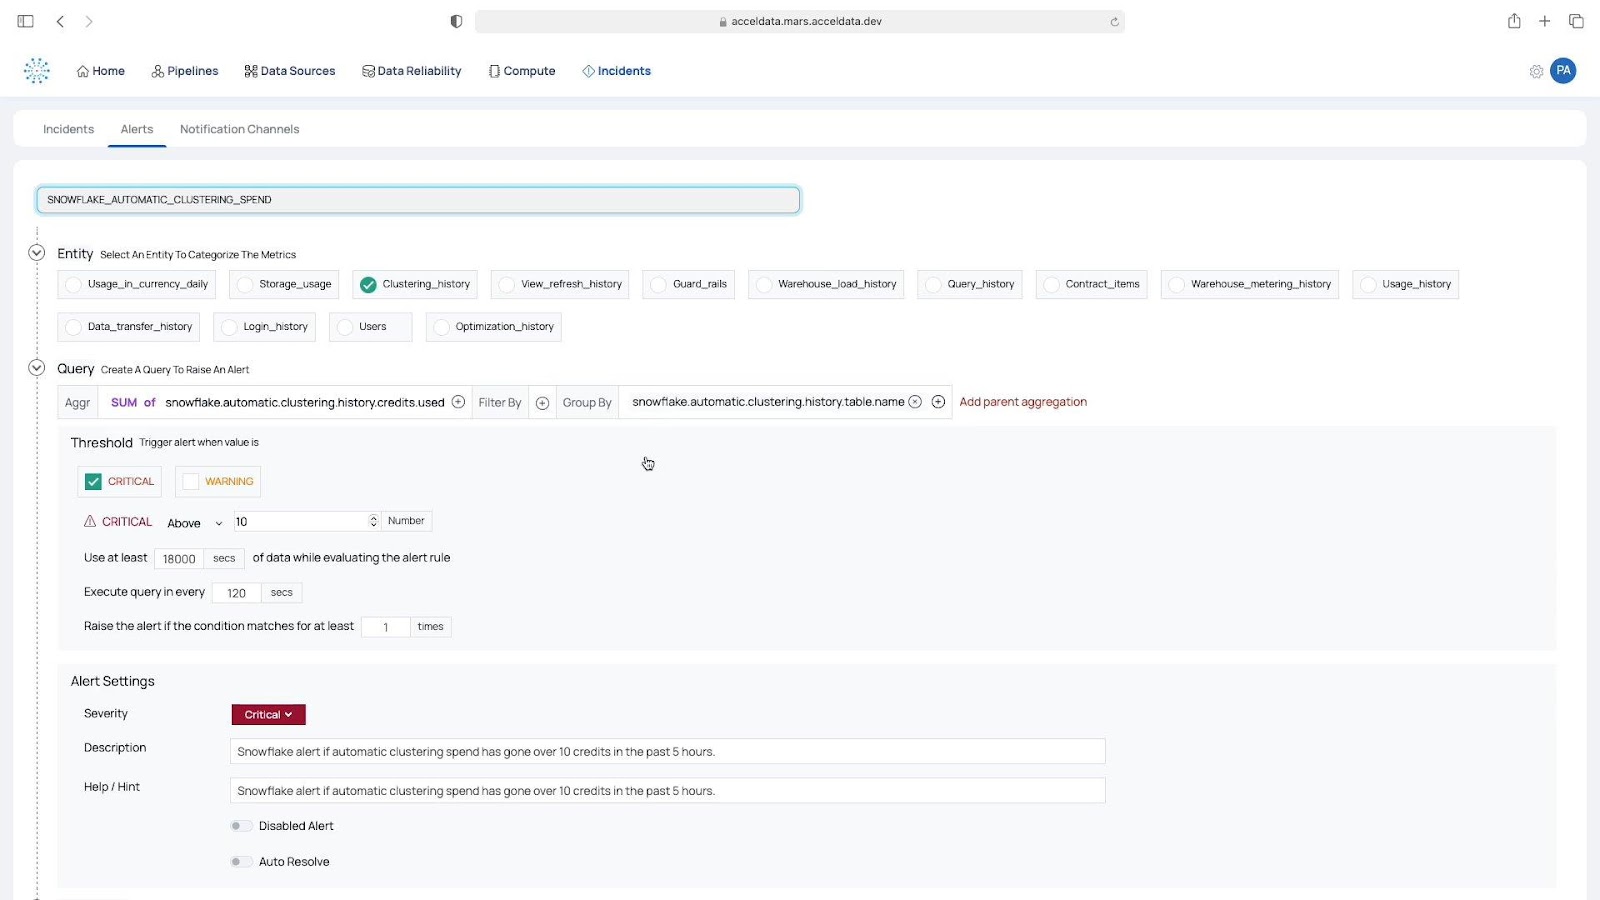The height and width of the screenshot is (900, 1600).
Task: Open the Above condition dropdown
Action: pos(195,523)
